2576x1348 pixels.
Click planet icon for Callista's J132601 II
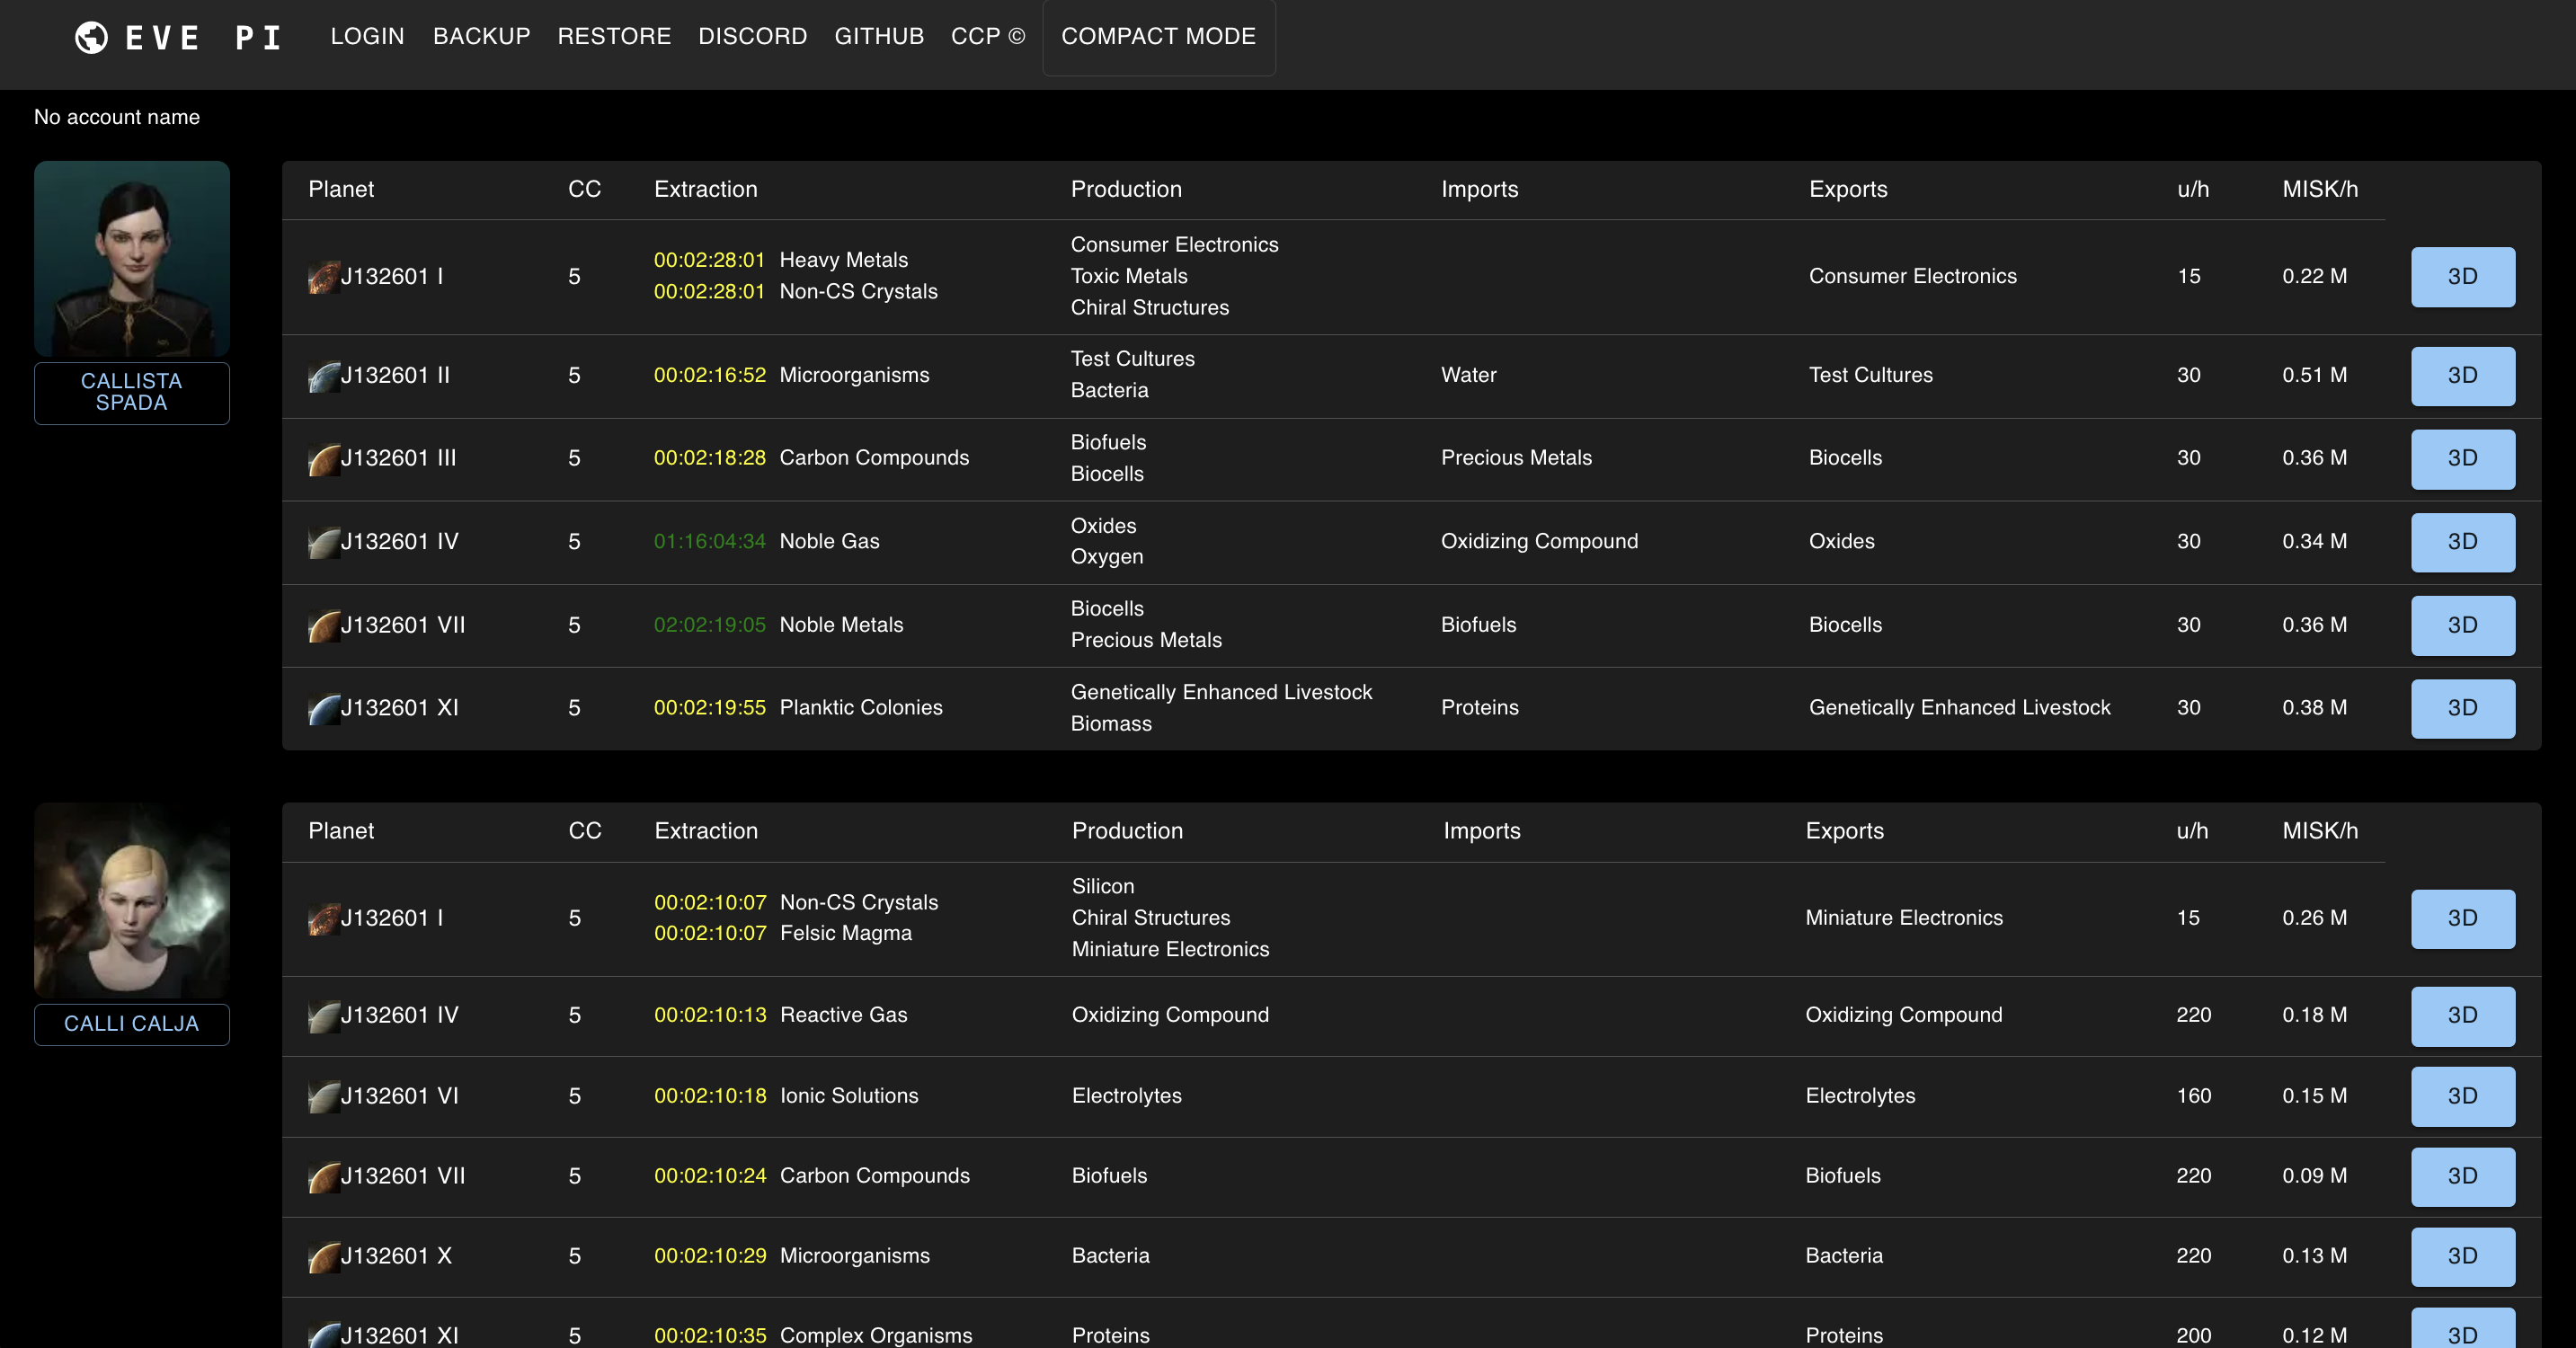(x=323, y=376)
